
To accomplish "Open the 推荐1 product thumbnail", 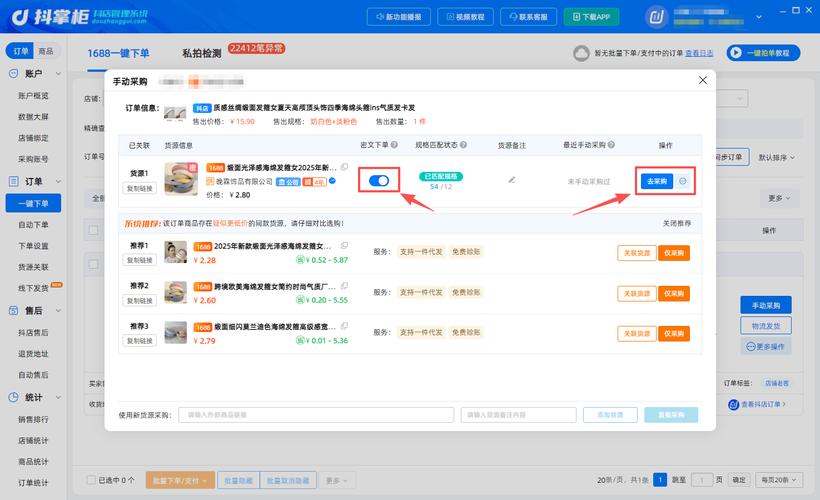I will pos(175,252).
